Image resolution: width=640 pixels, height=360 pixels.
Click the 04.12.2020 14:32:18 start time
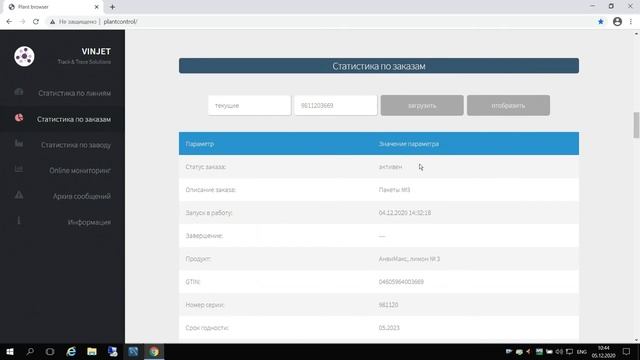point(404,213)
